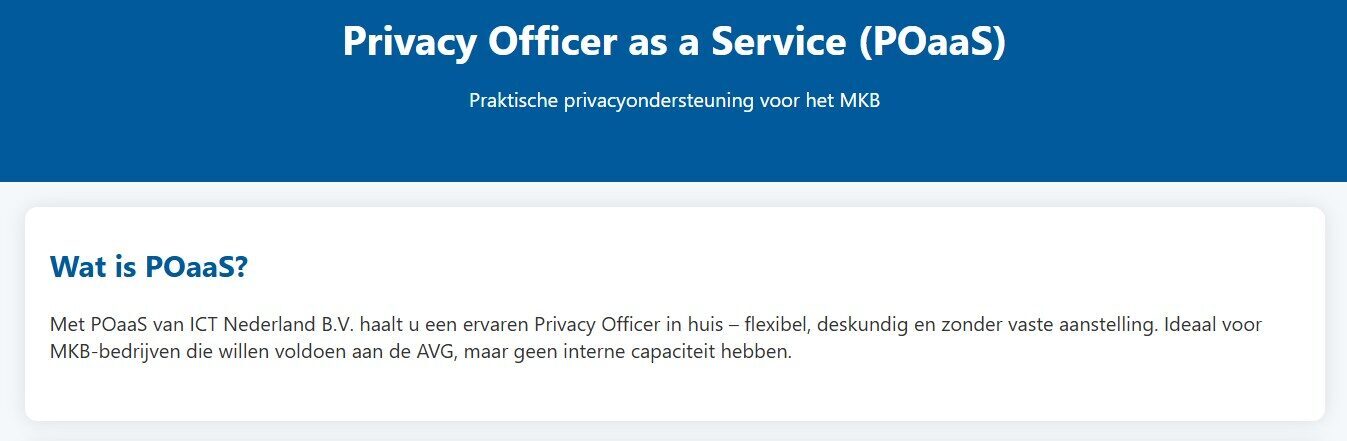Select the 'Wat is POaaS?' section heading

(149, 267)
